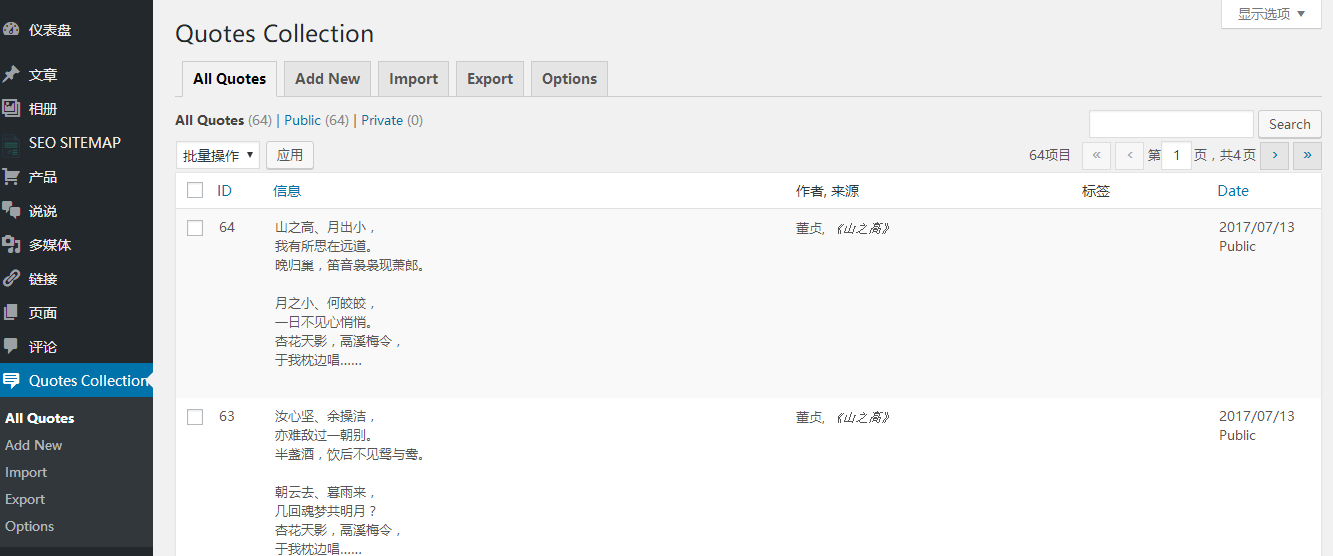Go to previous page with ‹ button

pos(1130,155)
